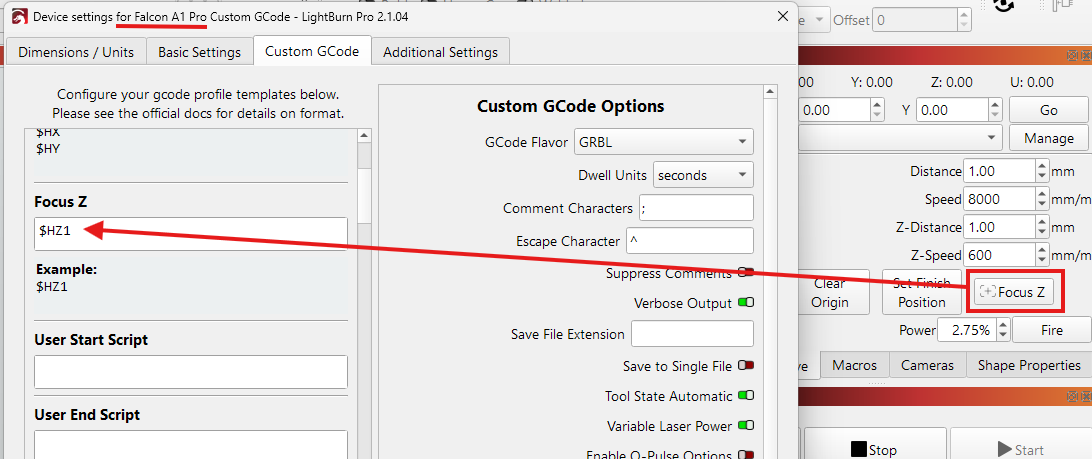Expand the dropdown next to Manage

tap(900, 138)
